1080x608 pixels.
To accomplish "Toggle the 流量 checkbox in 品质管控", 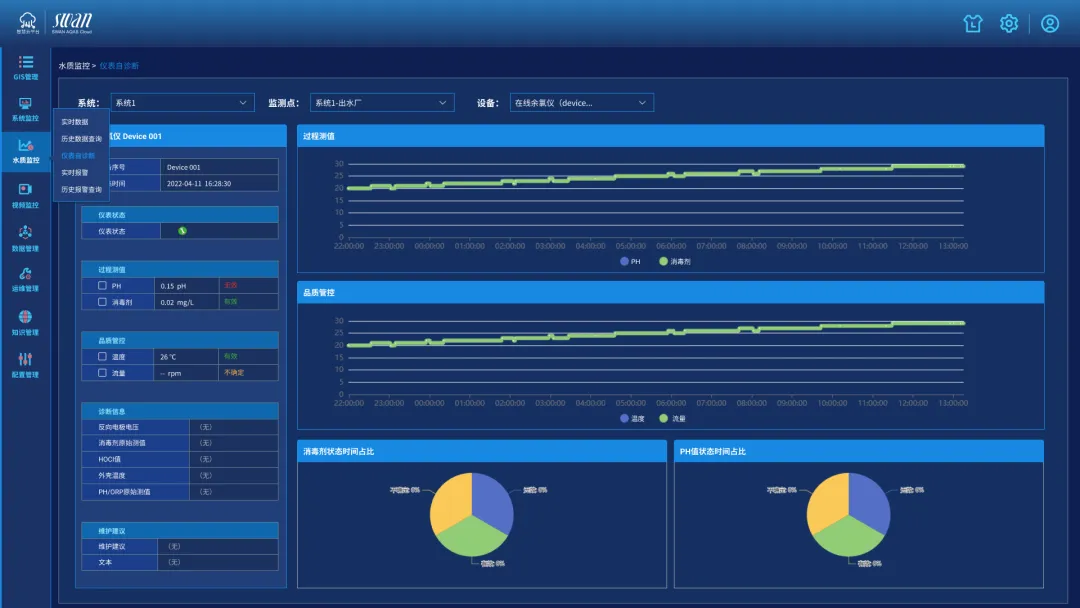I will (x=102, y=373).
